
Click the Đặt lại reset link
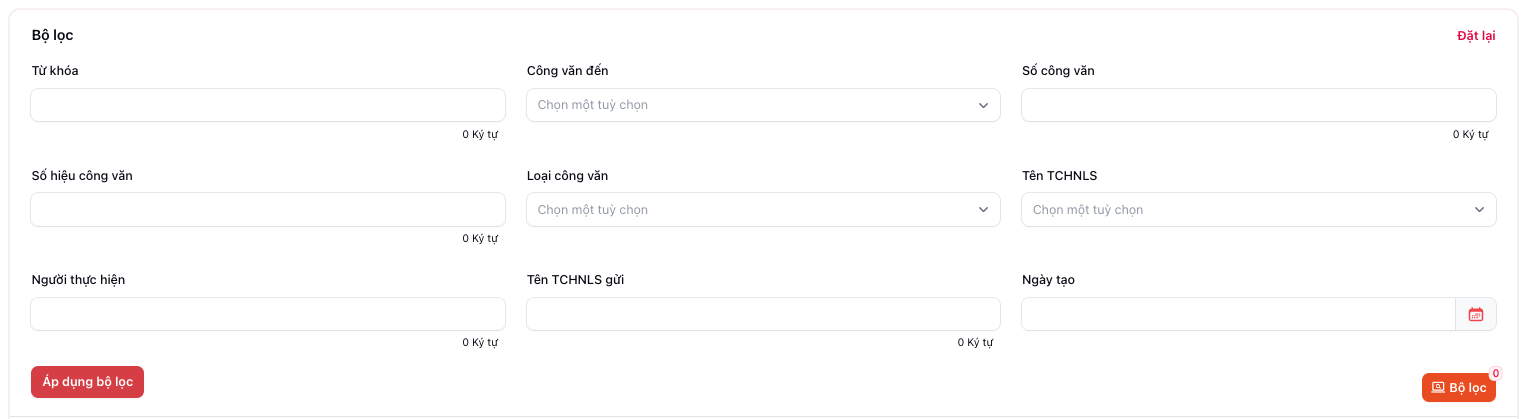tap(1476, 36)
